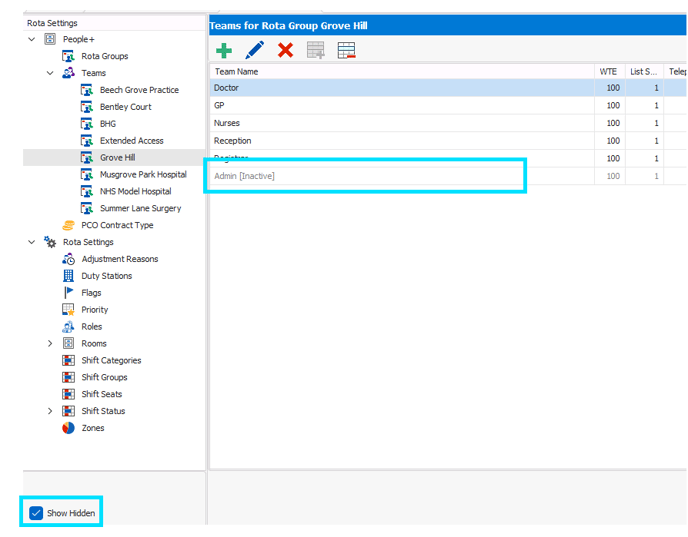Open the Rota Groups tree item
The image size is (688, 537).
pyautogui.click(x=105, y=56)
